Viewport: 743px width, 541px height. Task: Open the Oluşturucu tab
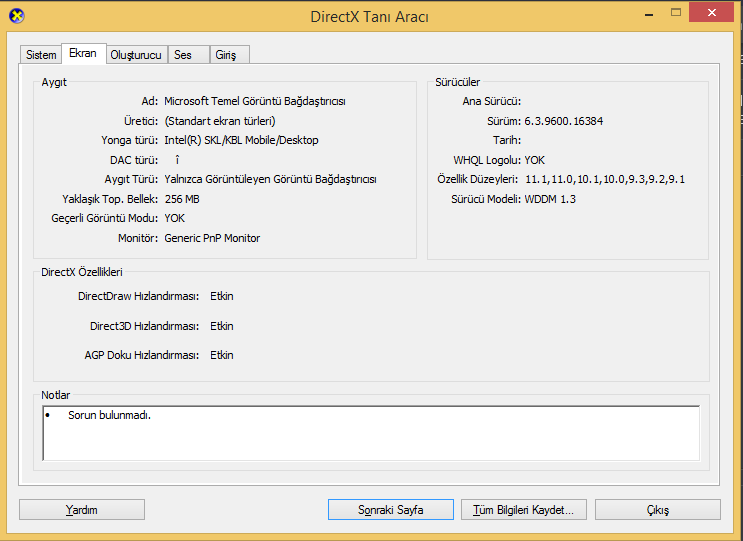[136, 55]
